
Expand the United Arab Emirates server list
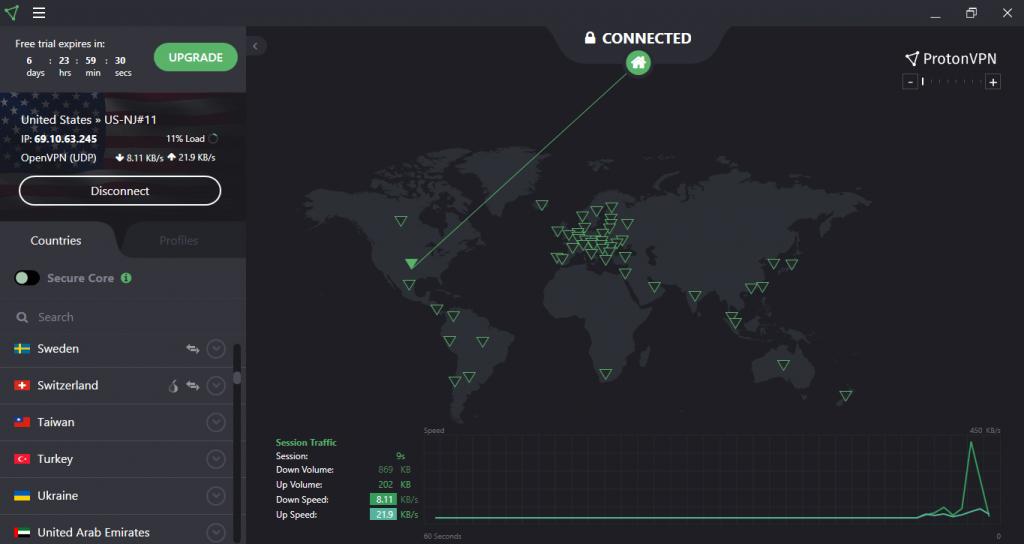[216, 532]
